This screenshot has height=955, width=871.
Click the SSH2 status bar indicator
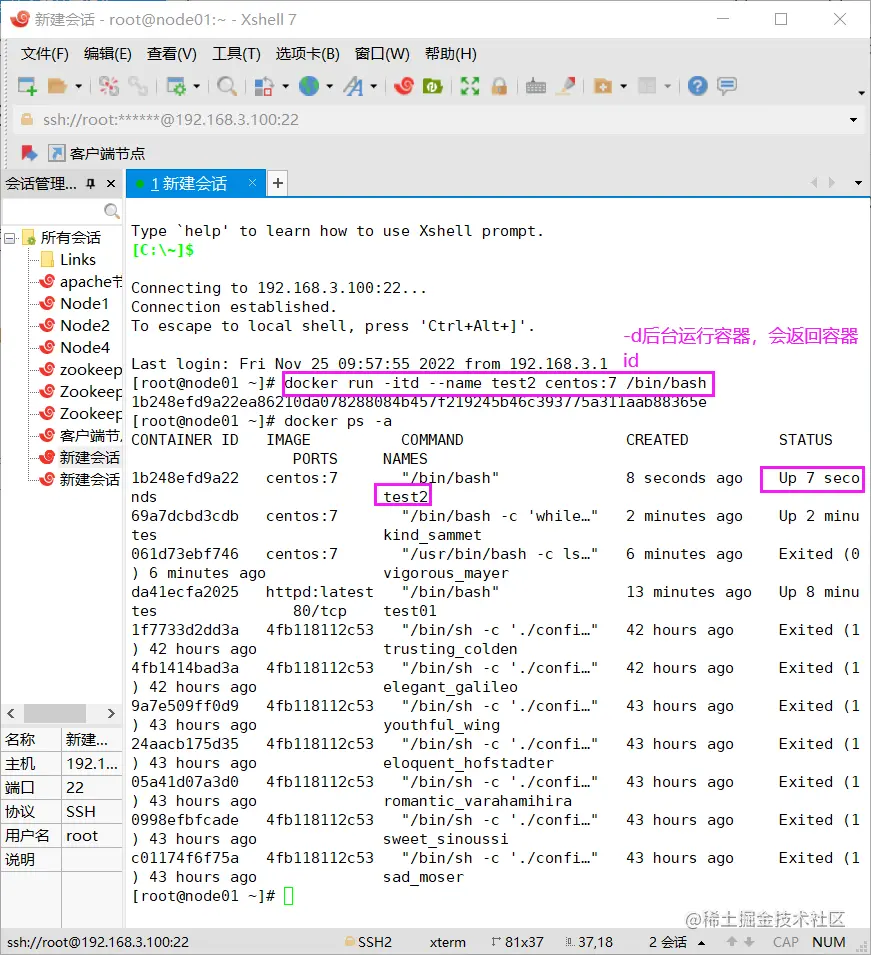point(368,942)
